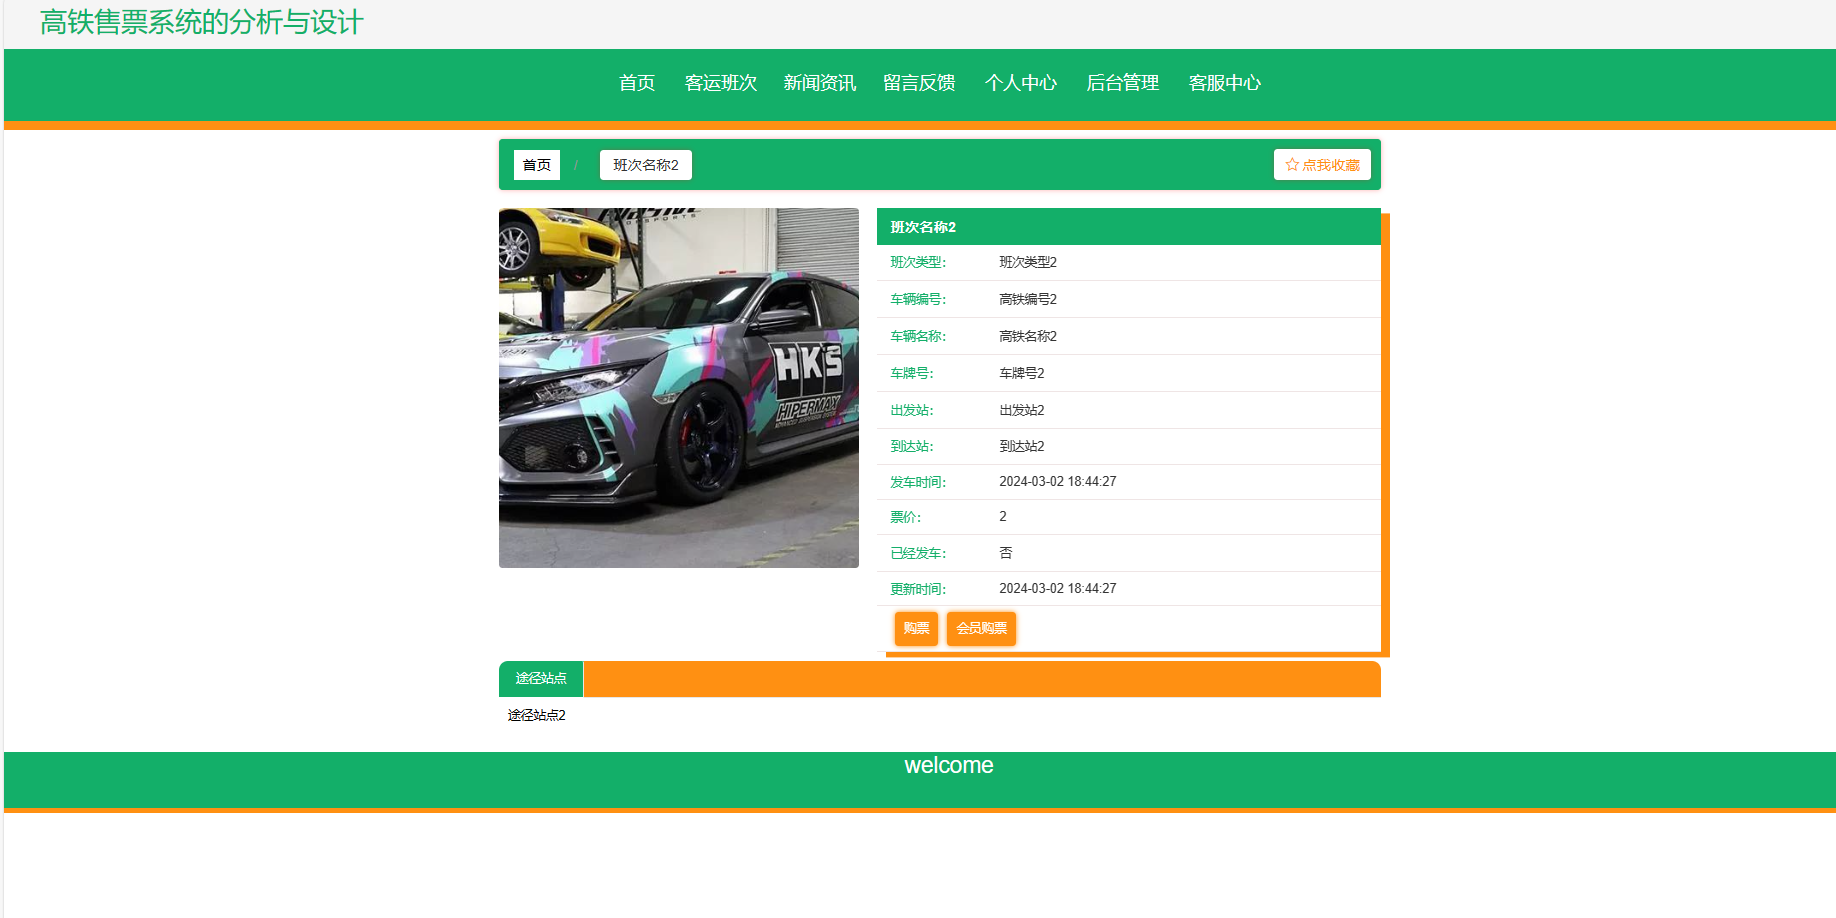
Task: Go to 客运班次 in the navigation bar
Action: click(x=721, y=83)
